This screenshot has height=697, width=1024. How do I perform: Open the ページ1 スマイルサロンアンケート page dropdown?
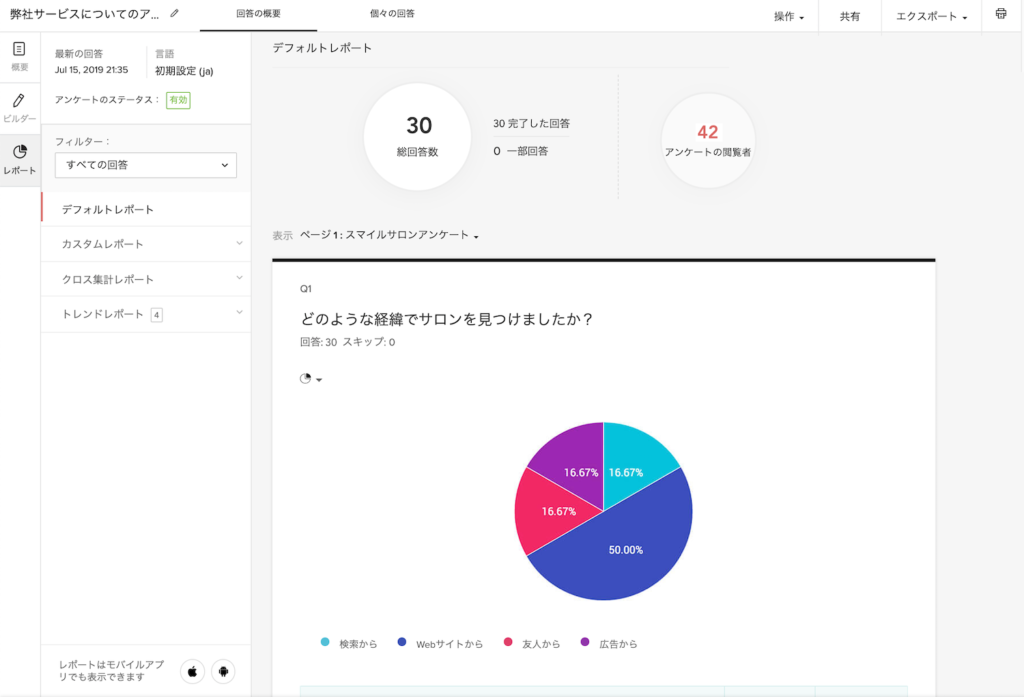click(389, 235)
